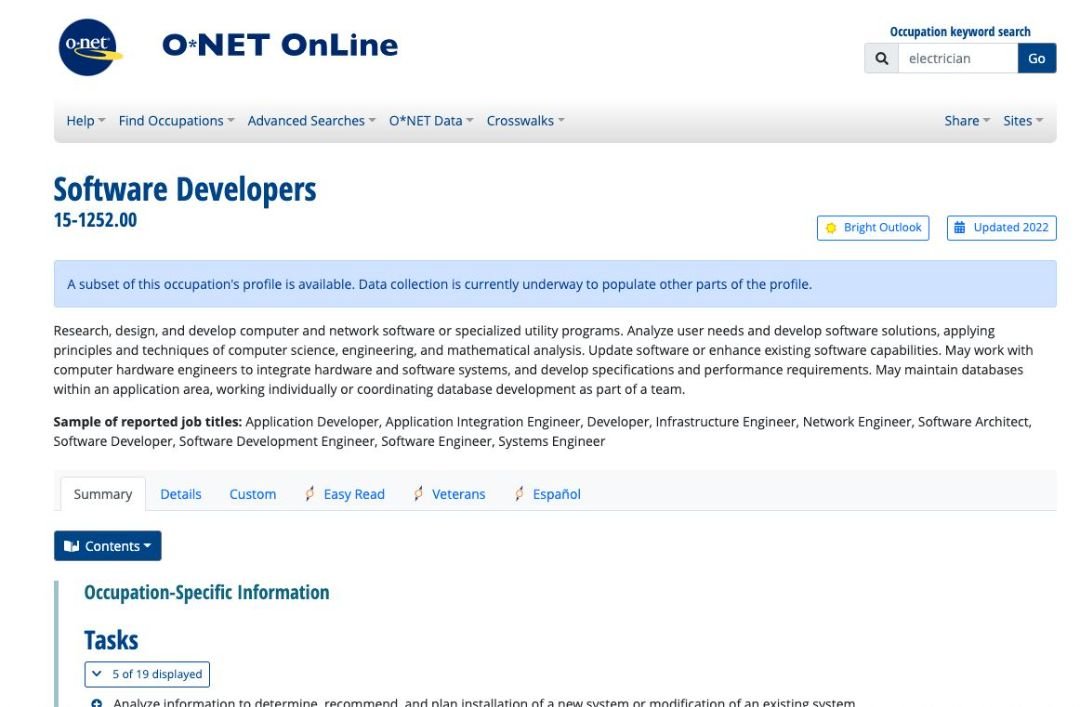Click the magnifying glass search icon
1080x707 pixels.
click(x=882, y=59)
